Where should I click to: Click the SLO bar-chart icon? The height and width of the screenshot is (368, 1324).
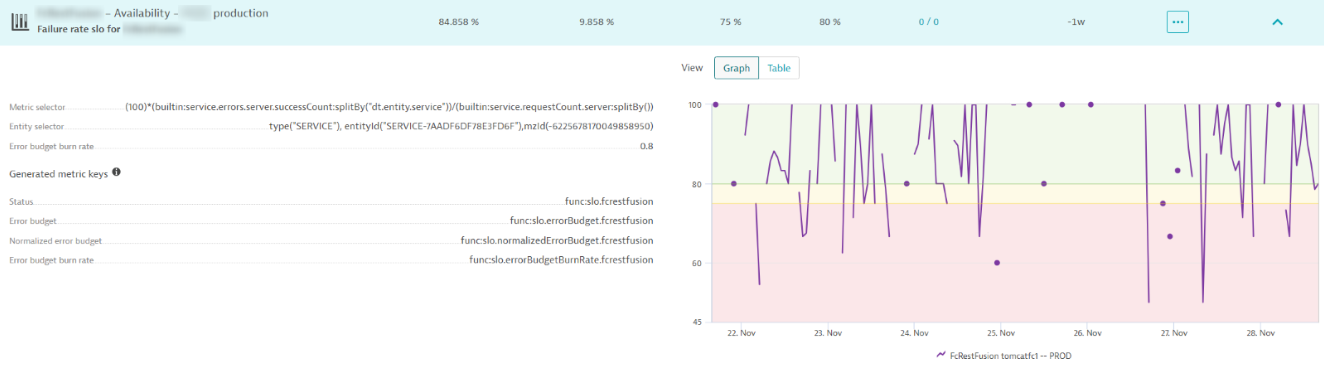click(x=19, y=22)
